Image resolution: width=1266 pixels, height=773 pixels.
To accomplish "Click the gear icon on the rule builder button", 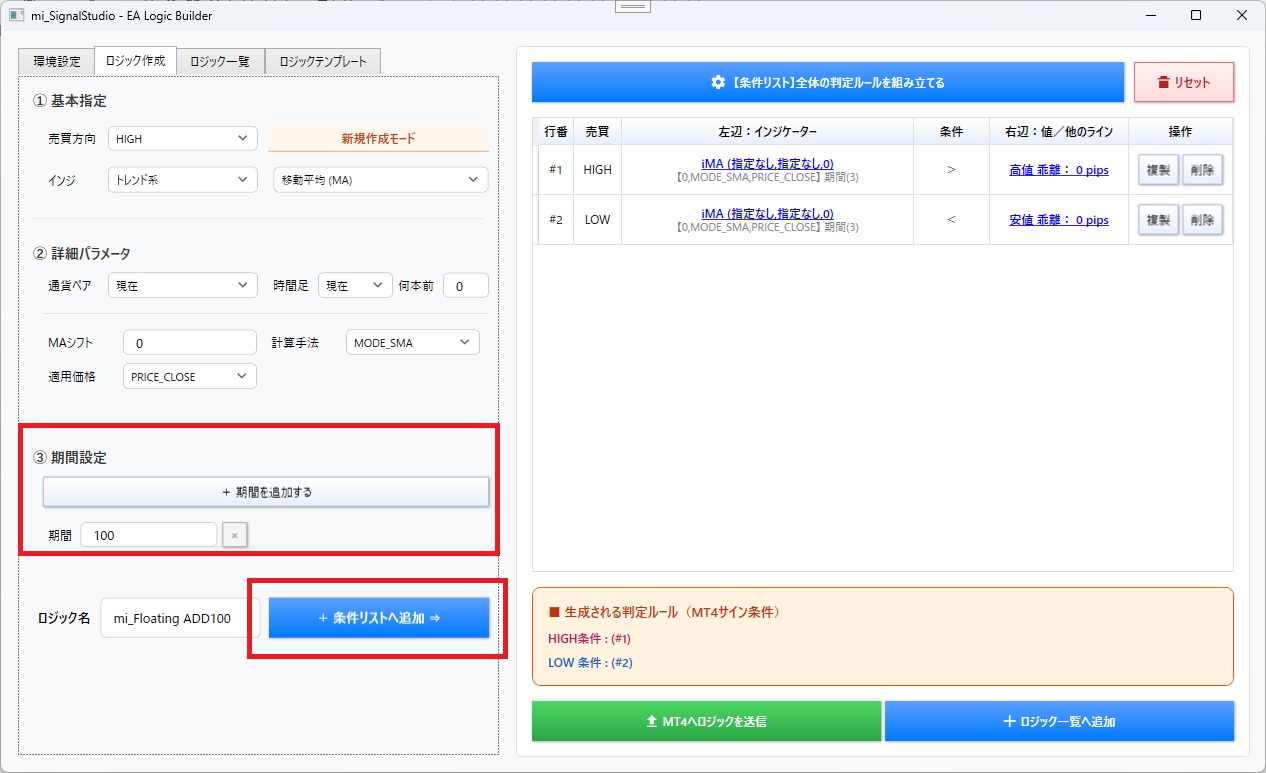I will click(718, 83).
